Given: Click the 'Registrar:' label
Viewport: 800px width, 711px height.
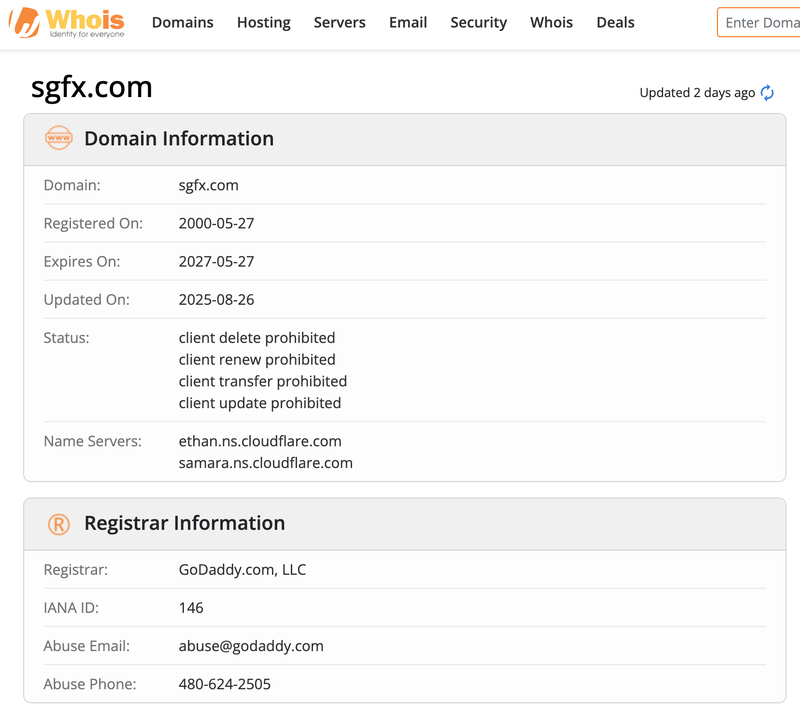Looking at the screenshot, I should tap(76, 570).
